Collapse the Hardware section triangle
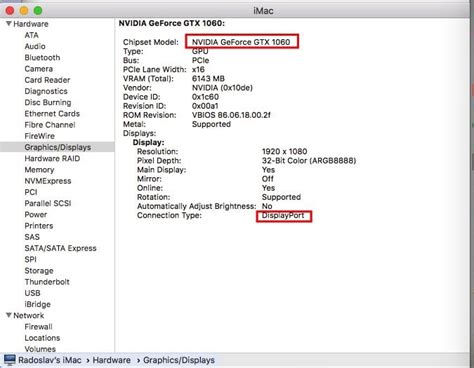Screen dimensions: 474x368 pyautogui.click(x=9, y=24)
